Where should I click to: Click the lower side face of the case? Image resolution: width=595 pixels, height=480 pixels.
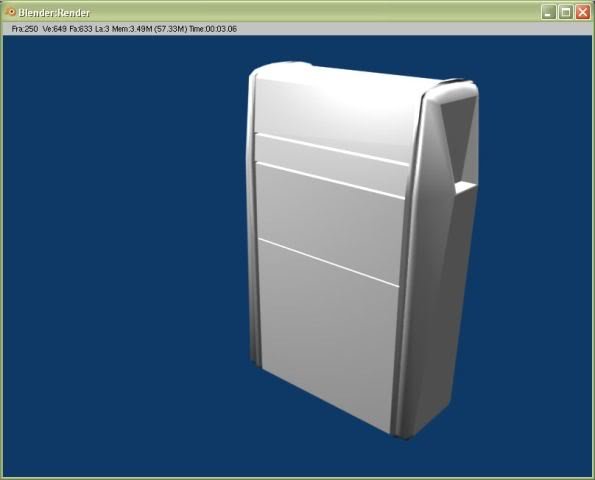(x=436, y=311)
